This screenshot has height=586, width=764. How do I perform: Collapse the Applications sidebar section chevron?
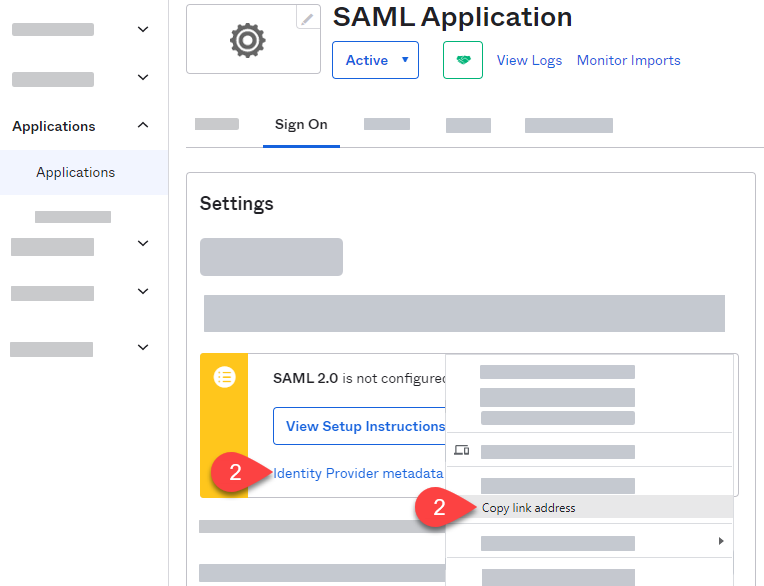point(143,126)
